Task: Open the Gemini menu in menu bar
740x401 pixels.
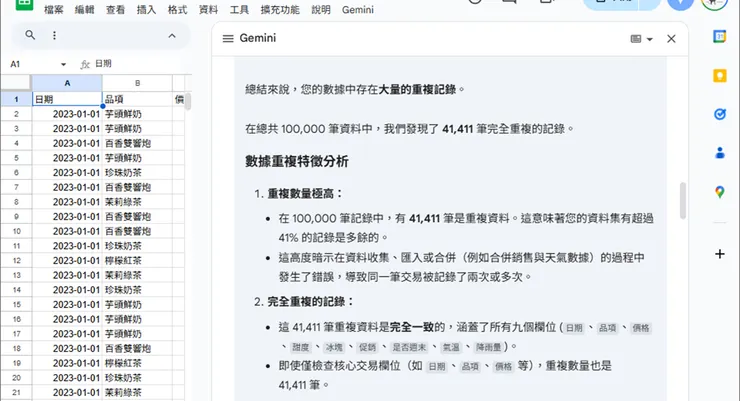Action: point(358,10)
